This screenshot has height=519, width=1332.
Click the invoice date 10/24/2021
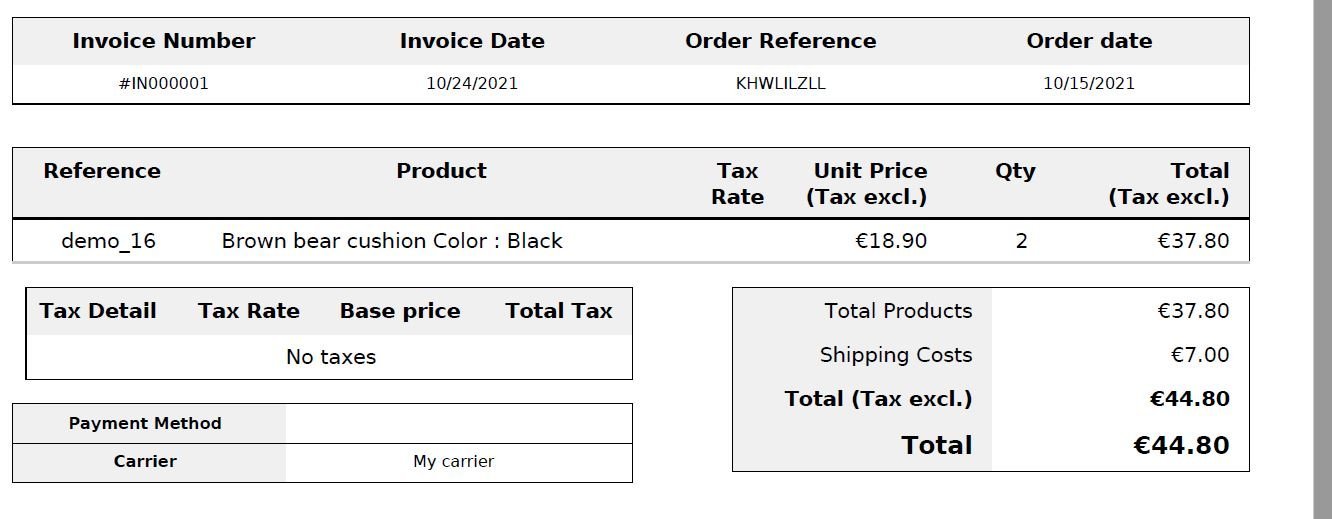[x=472, y=84]
